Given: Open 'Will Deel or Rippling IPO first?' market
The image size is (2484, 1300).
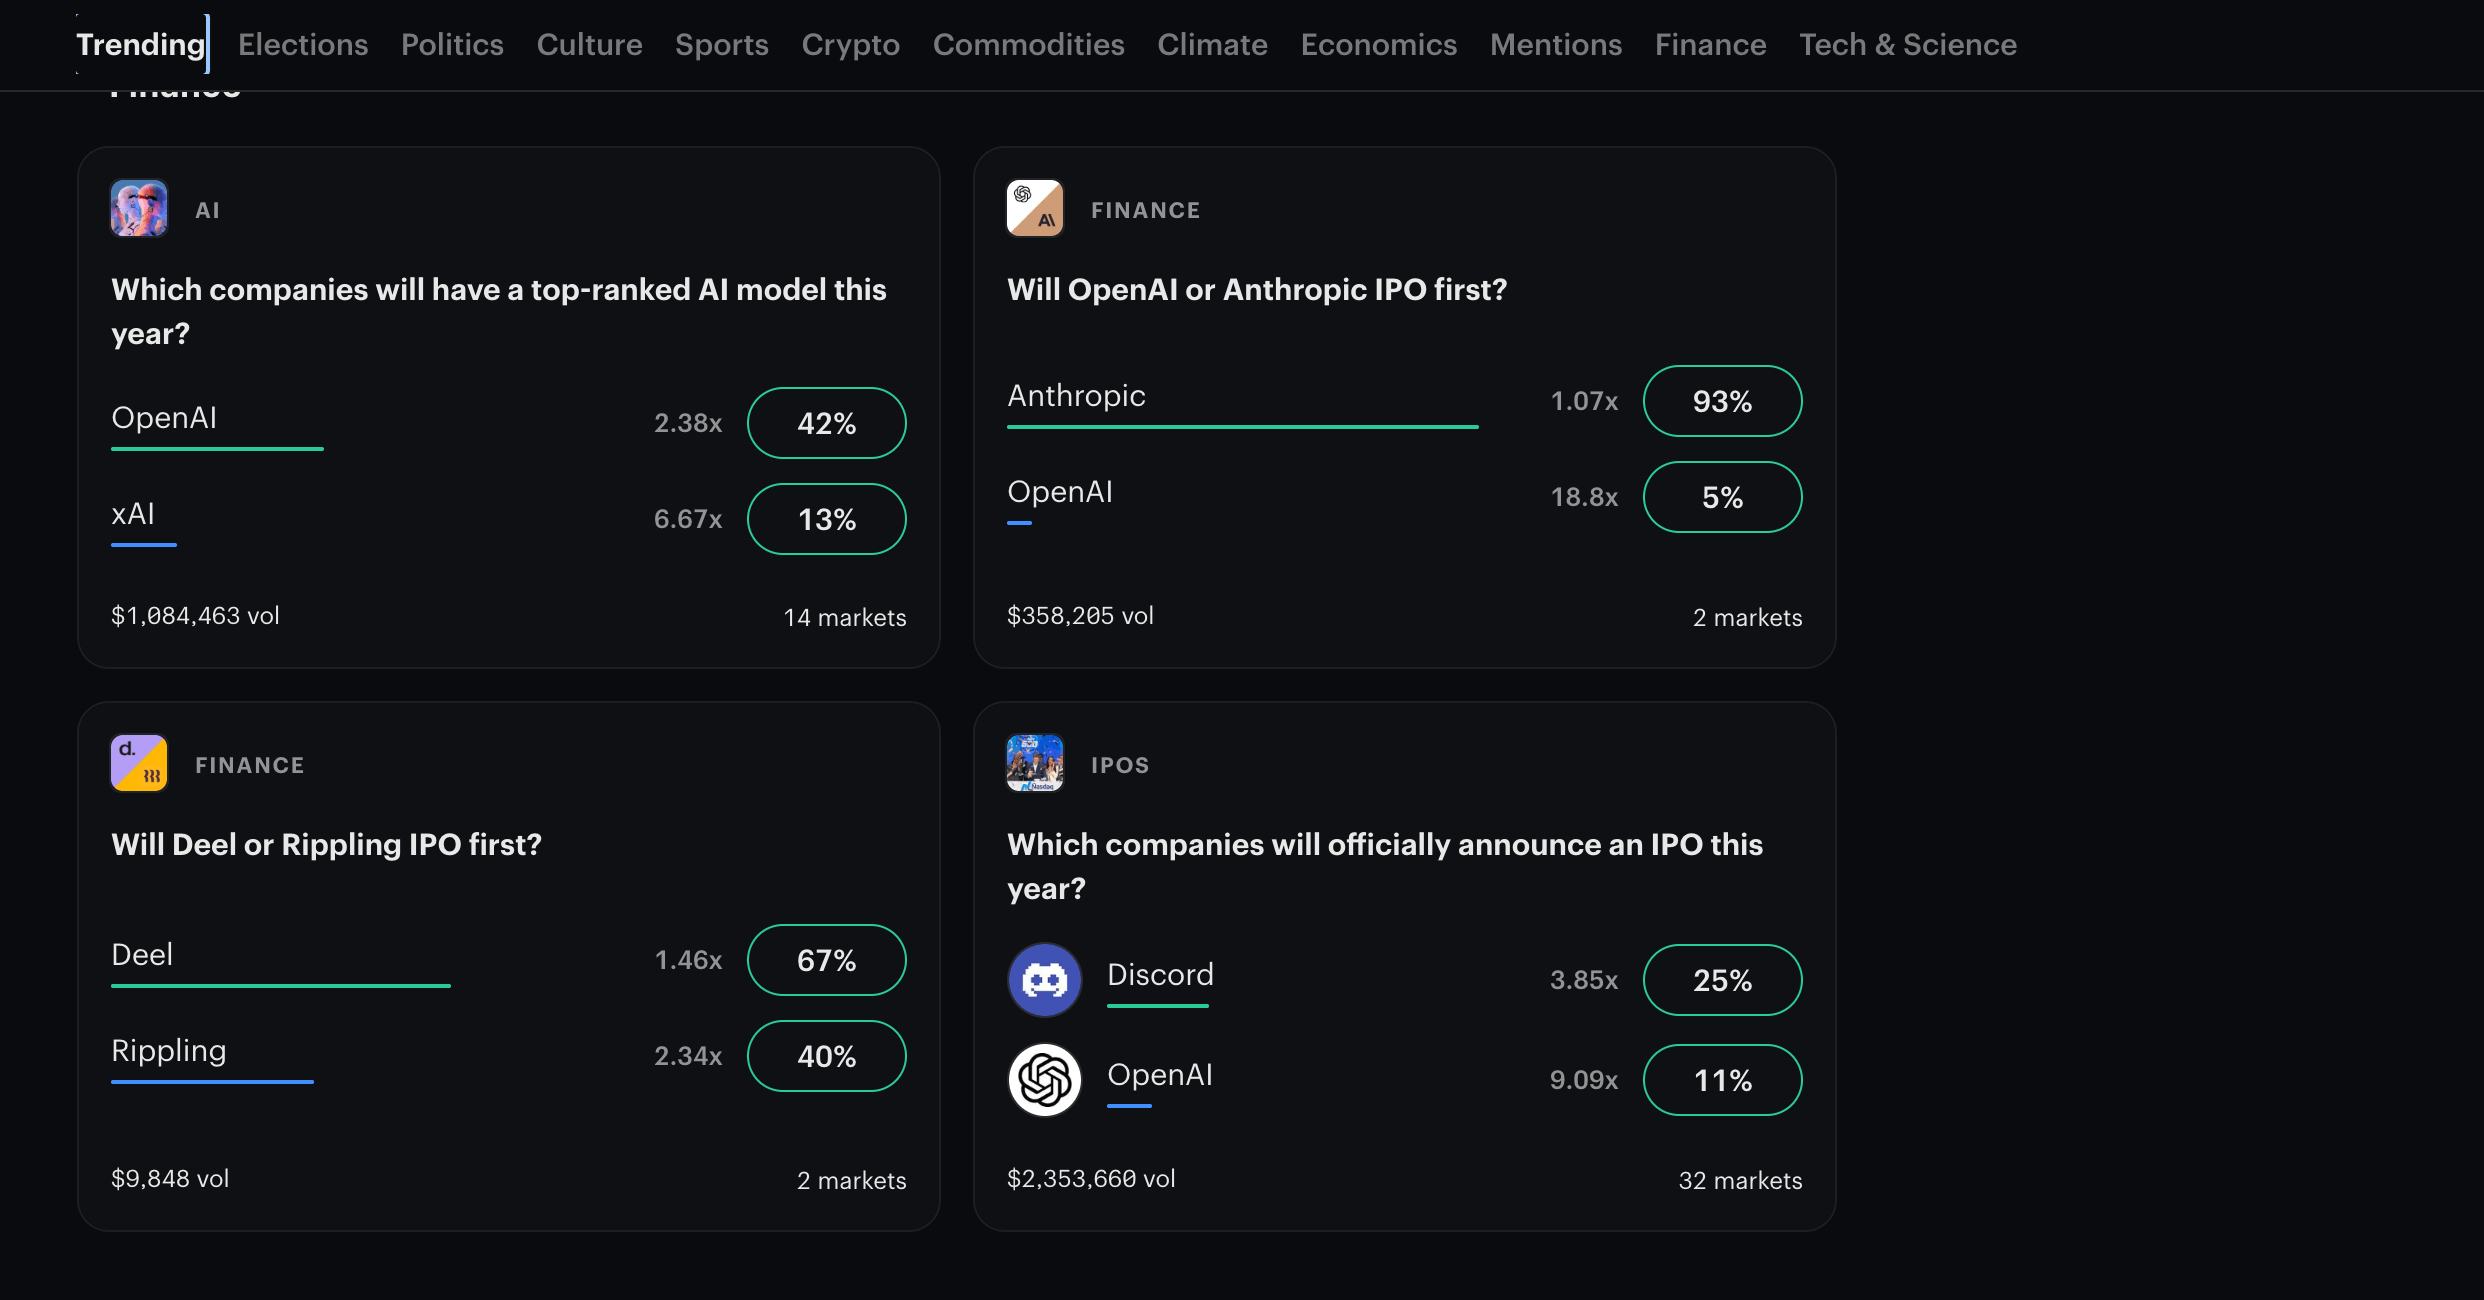Looking at the screenshot, I should (x=327, y=844).
